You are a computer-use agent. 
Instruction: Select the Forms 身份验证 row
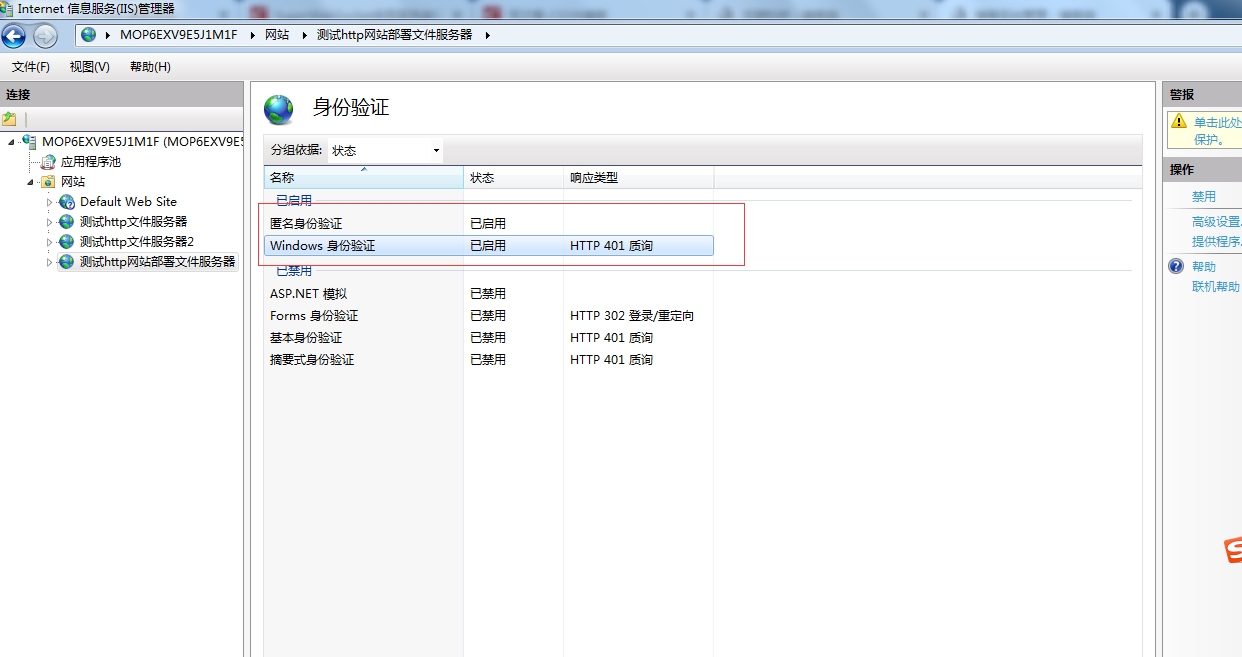tap(314, 316)
